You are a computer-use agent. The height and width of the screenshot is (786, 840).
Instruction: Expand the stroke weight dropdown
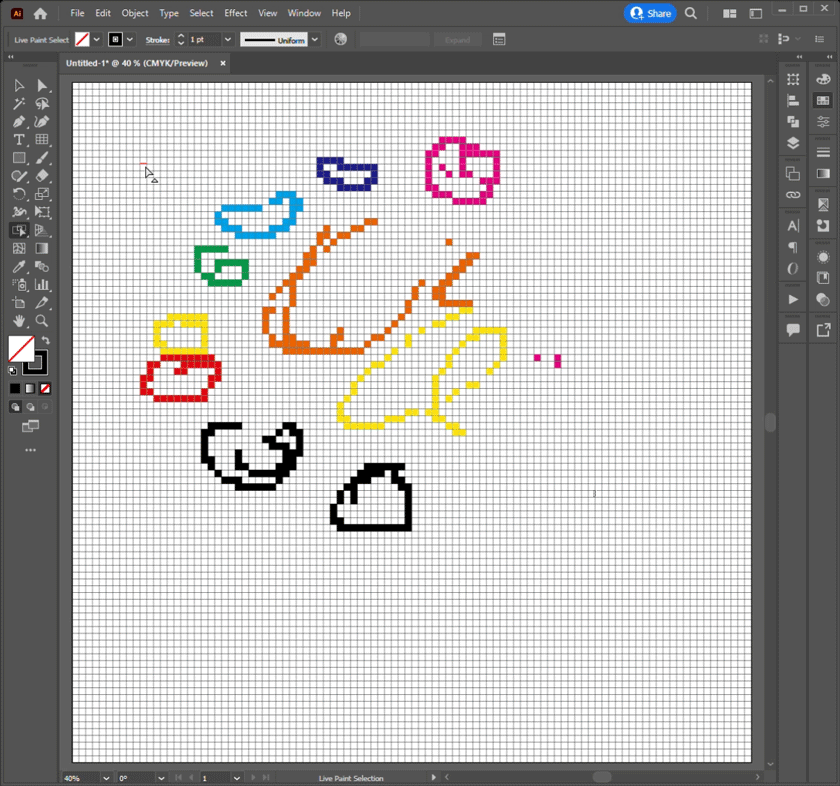point(228,40)
